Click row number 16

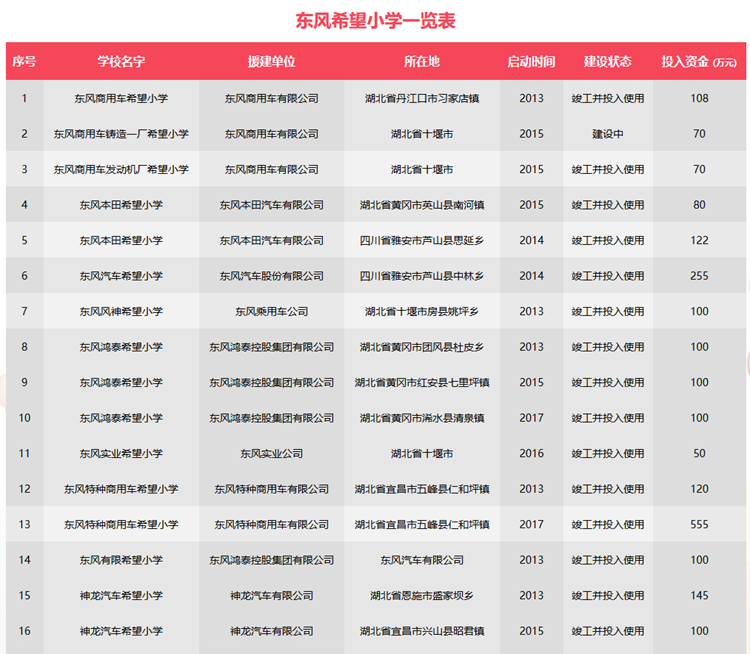click(24, 631)
